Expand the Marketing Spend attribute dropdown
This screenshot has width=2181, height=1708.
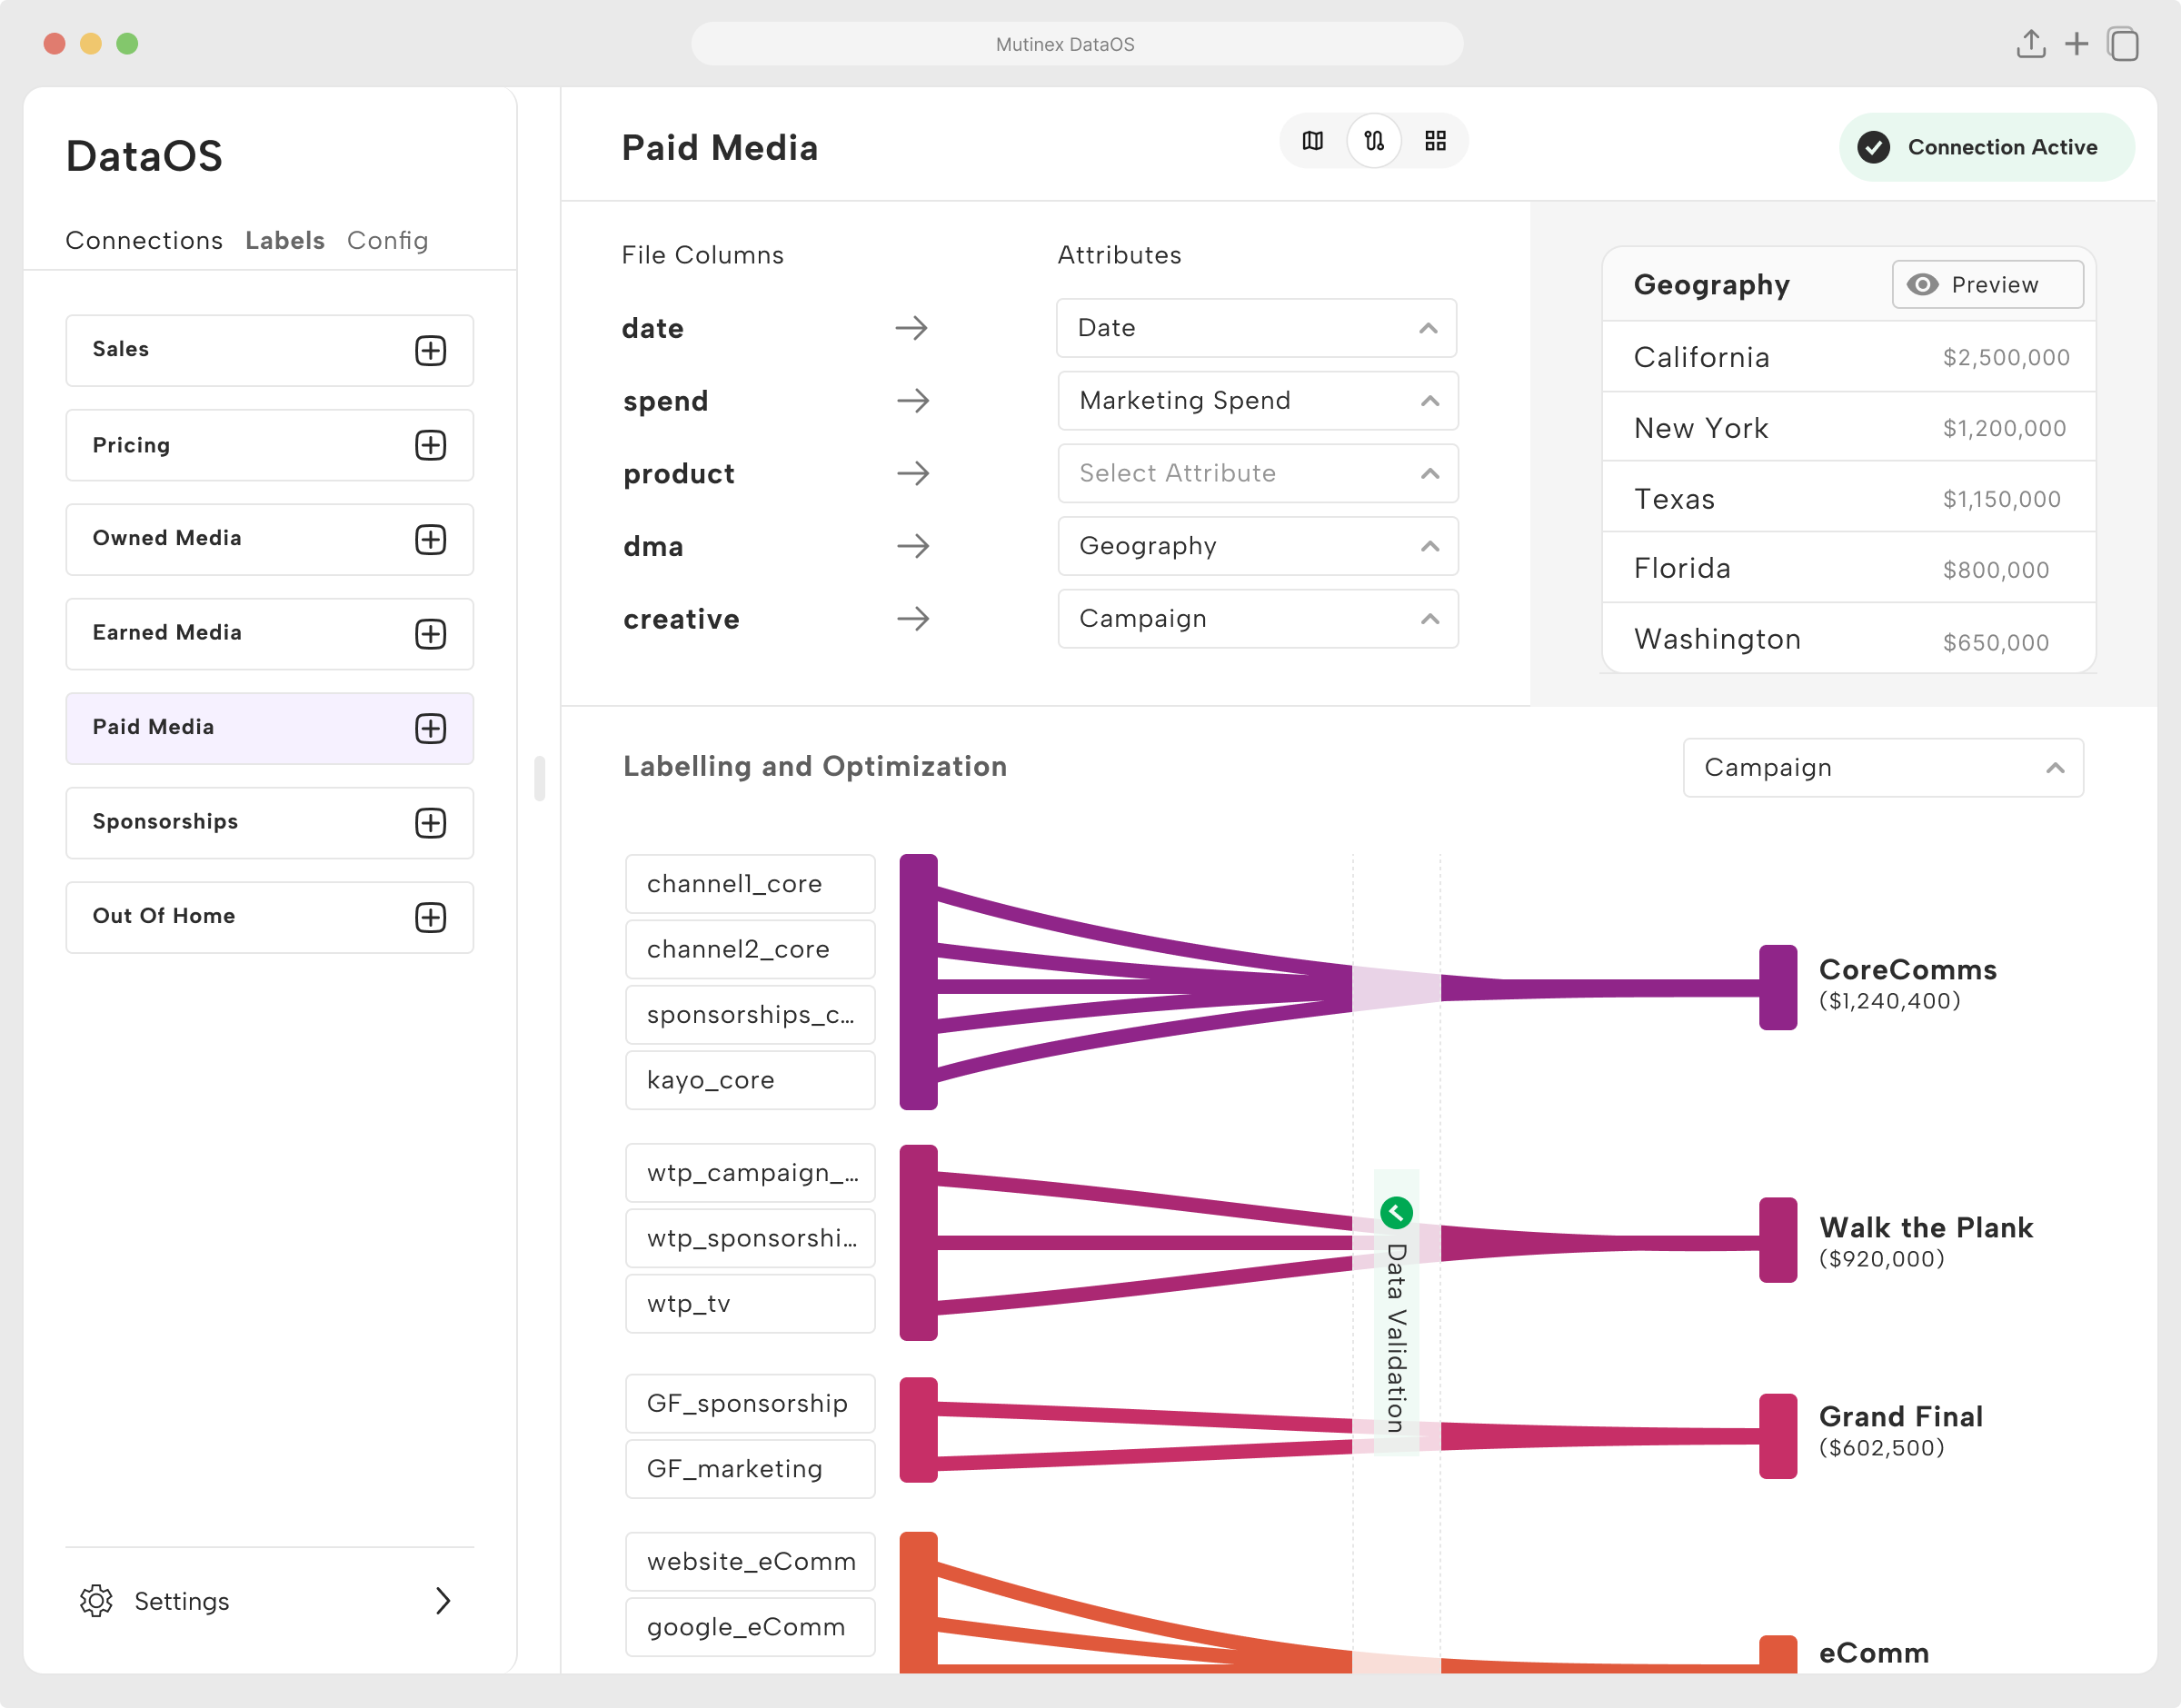point(1257,401)
